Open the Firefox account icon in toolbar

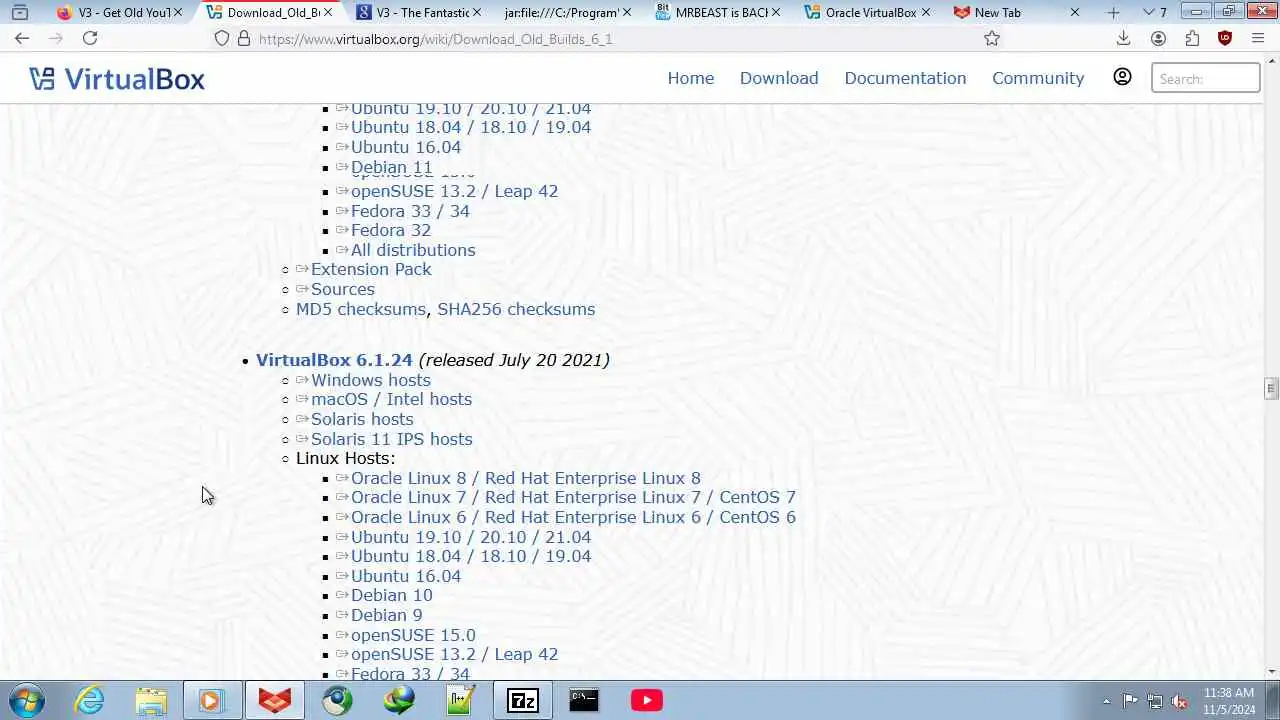click(x=1158, y=38)
